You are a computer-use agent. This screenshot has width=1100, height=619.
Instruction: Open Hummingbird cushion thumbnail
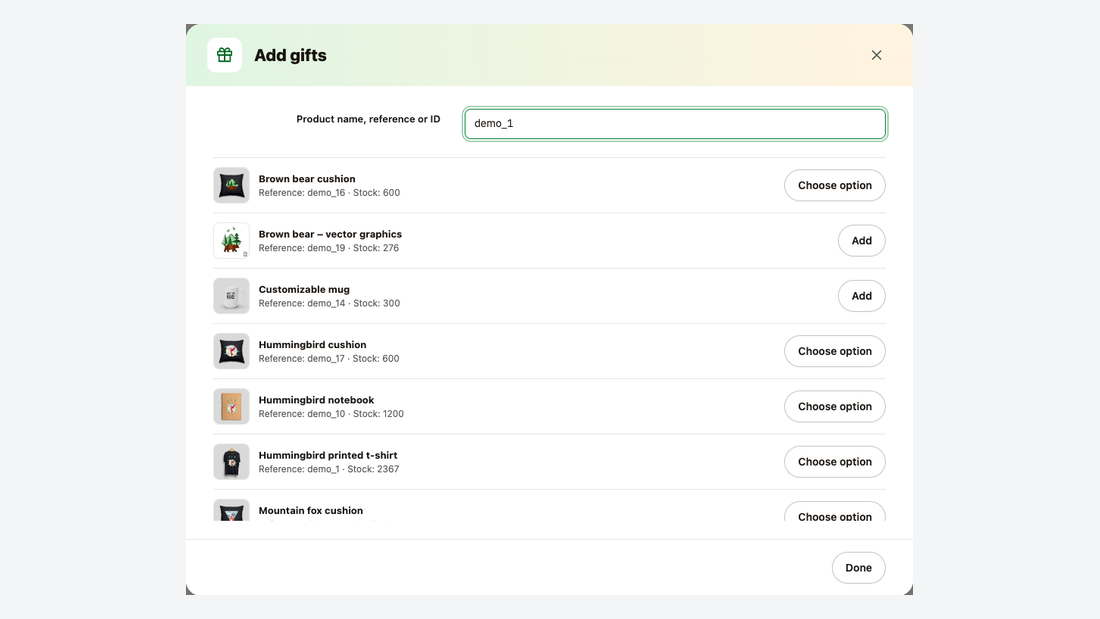[232, 351]
